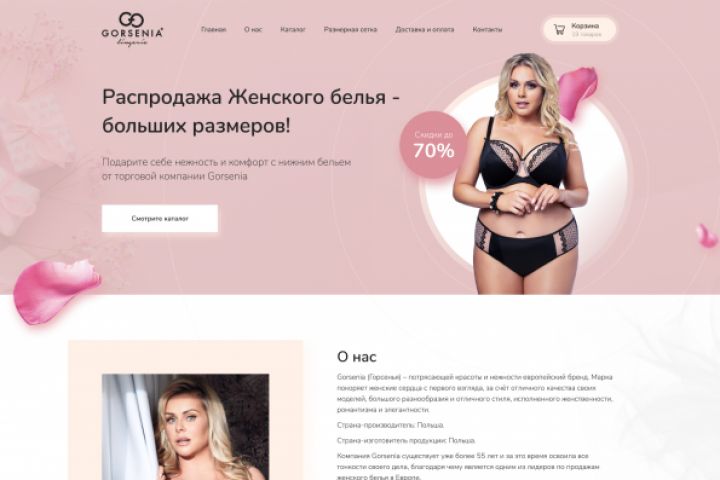The width and height of the screenshot is (720, 480).
Task: Click the About section model photo
Action: pos(186,427)
